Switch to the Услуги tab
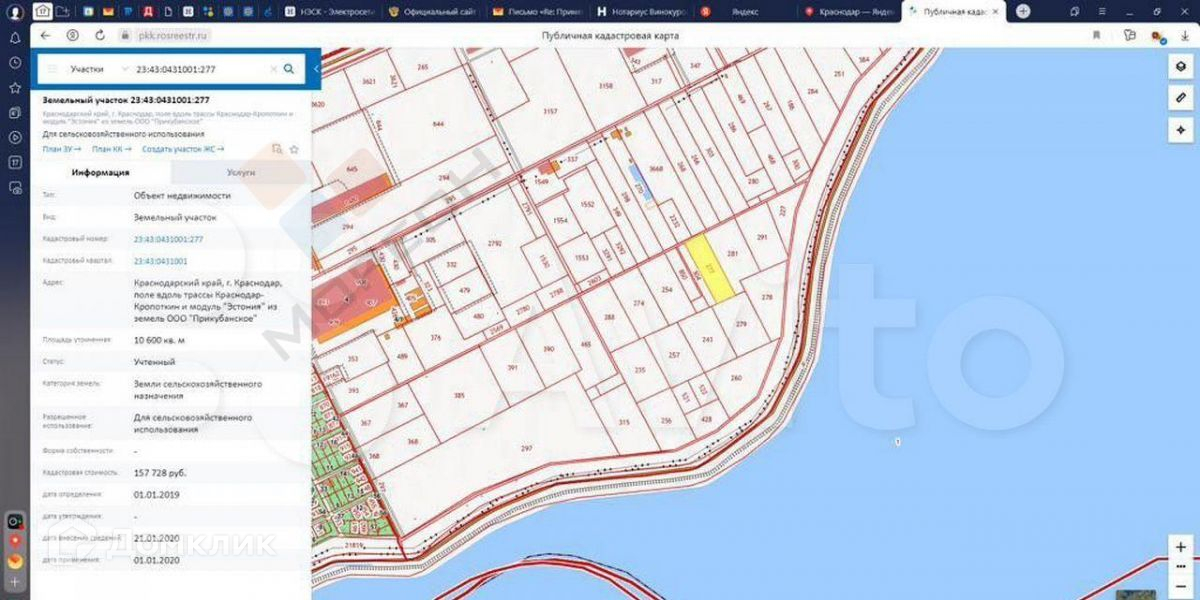1200x600 pixels. coord(241,172)
